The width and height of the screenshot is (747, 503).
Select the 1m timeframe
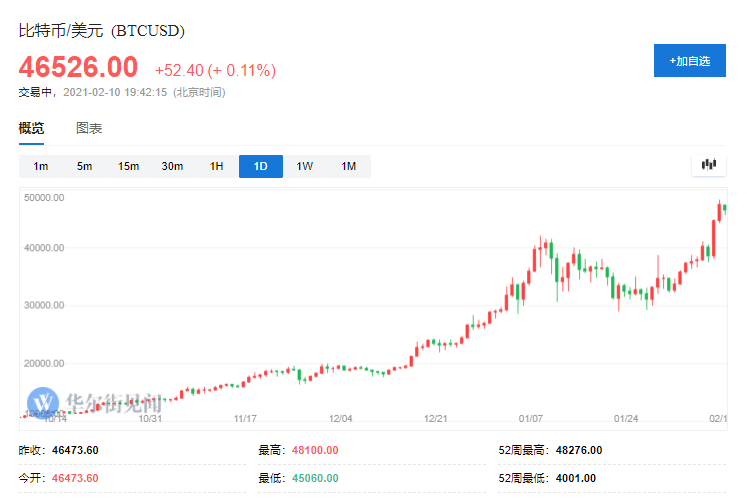[x=41, y=167]
